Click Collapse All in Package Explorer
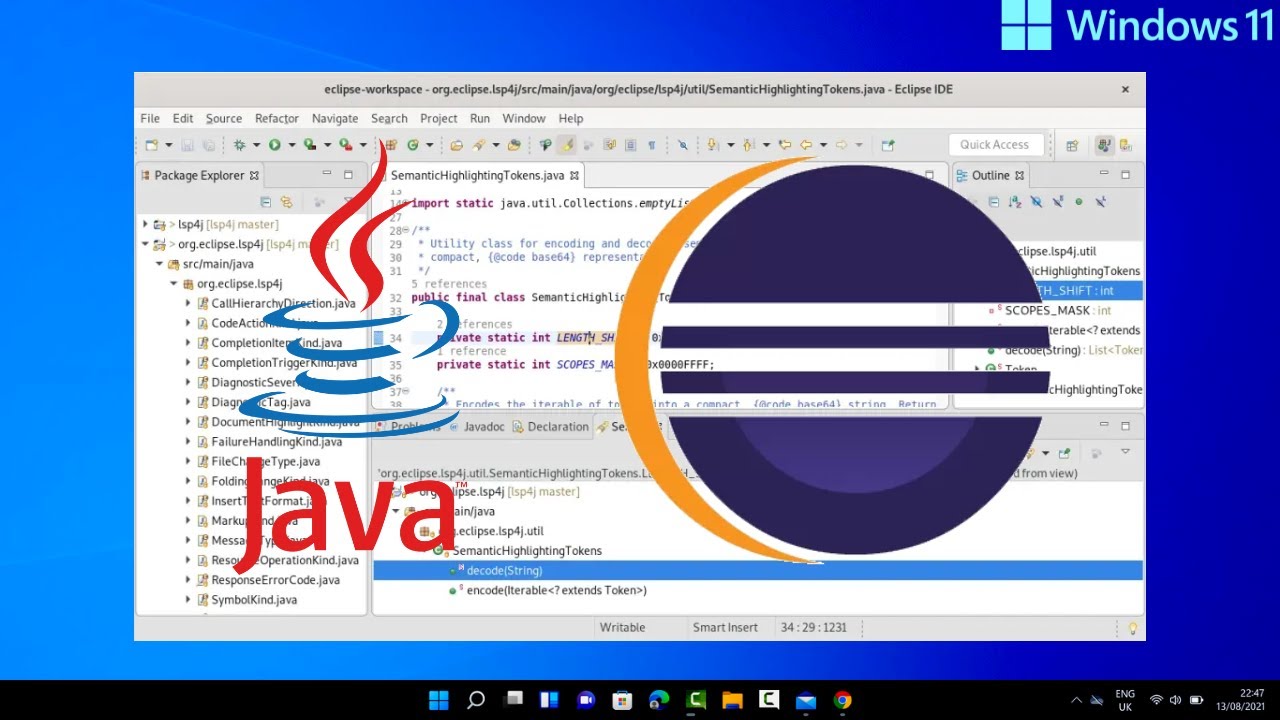Screen dimensions: 1280x720 pos(265,202)
